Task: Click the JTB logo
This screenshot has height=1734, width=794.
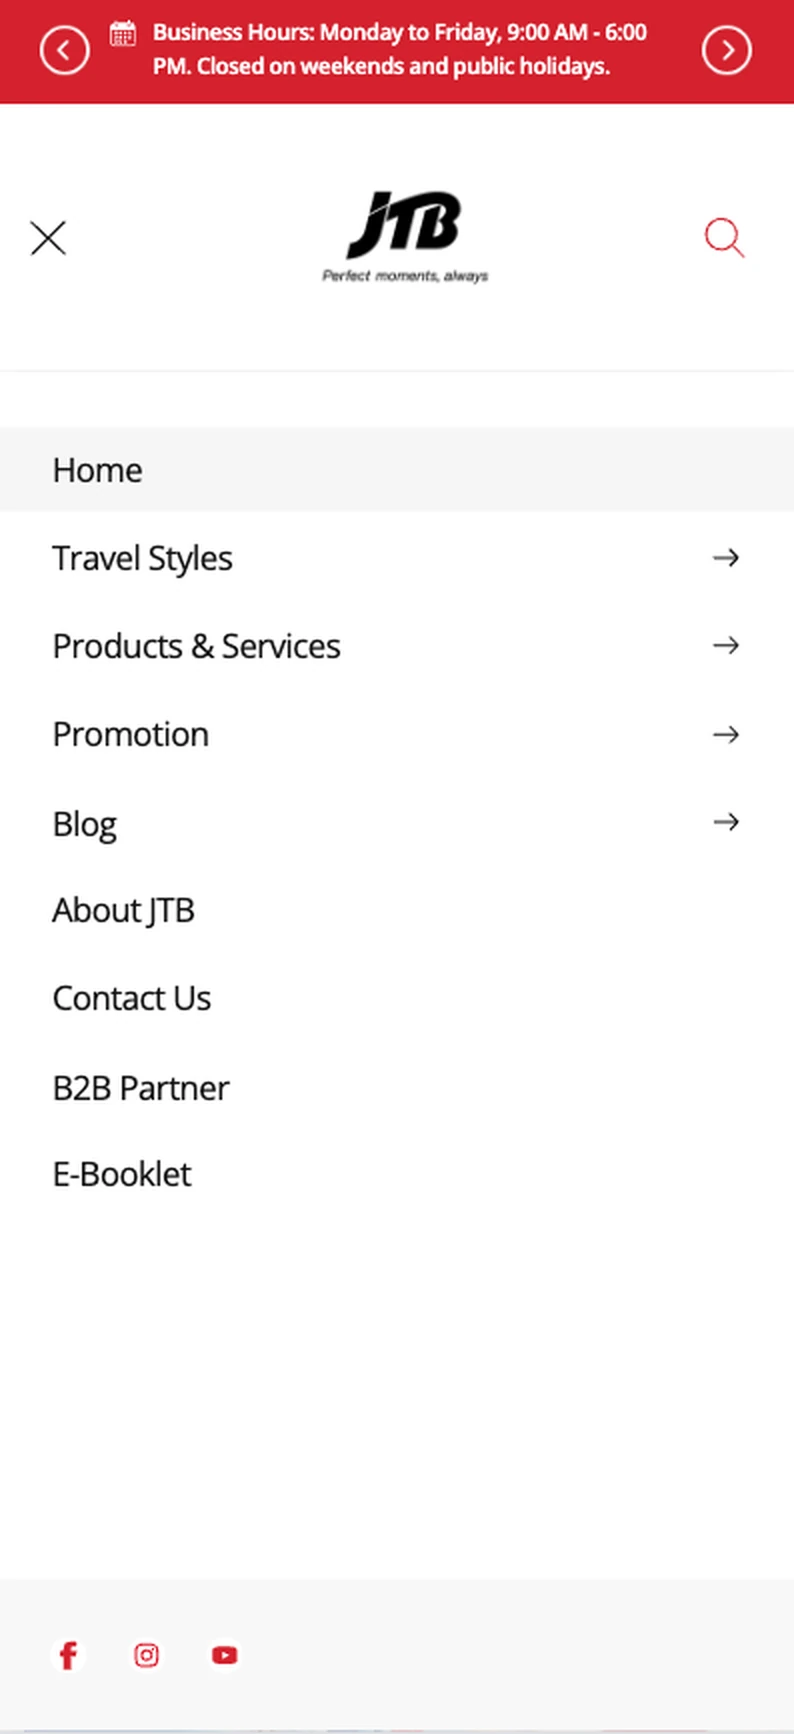Action: click(405, 237)
